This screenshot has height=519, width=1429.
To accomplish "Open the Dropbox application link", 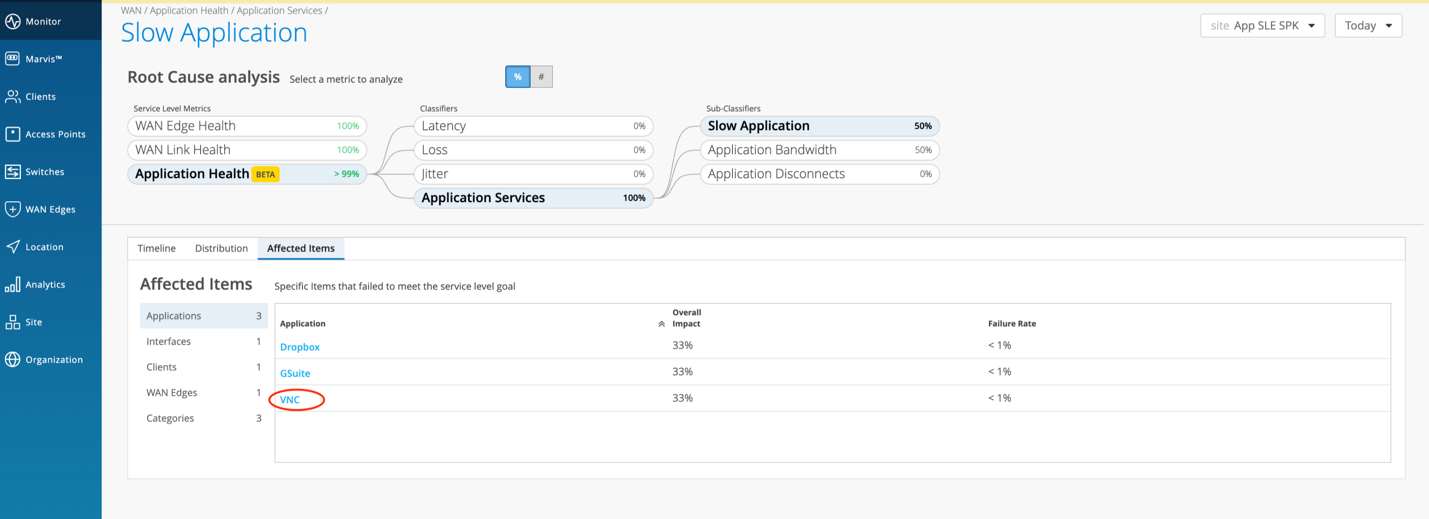I will [300, 347].
